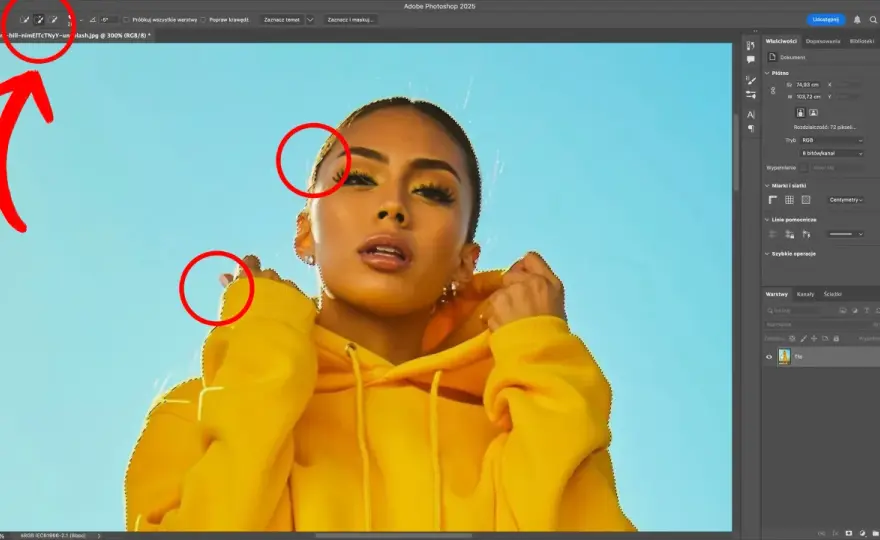Image resolution: width=880 pixels, height=540 pixels.
Task: Click the new adjustment layer icon
Action: coord(863,533)
